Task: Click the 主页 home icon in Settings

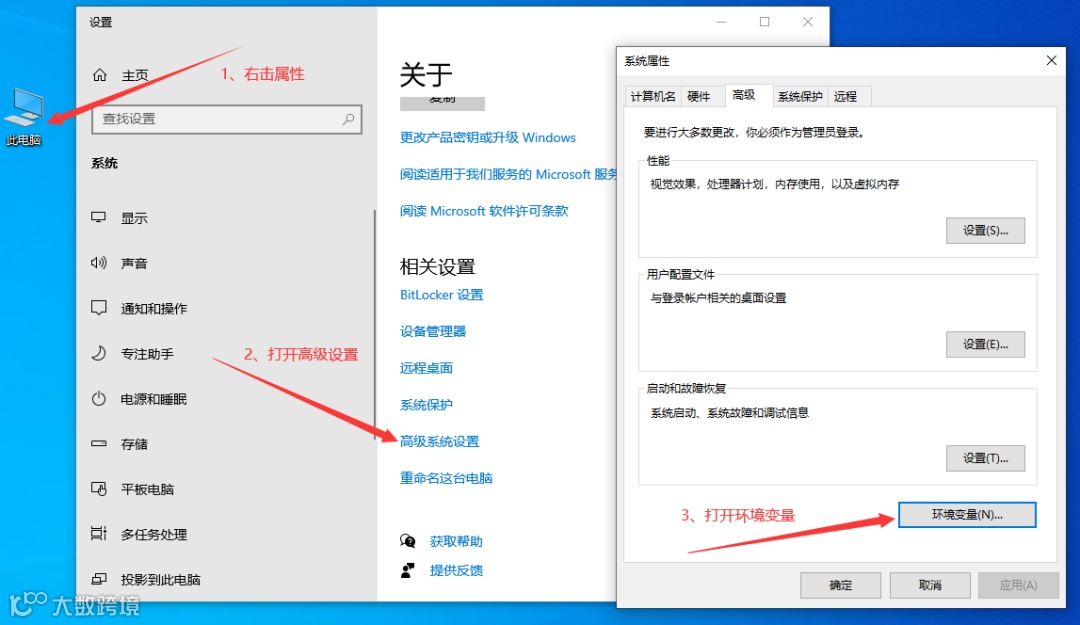Action: [x=100, y=74]
